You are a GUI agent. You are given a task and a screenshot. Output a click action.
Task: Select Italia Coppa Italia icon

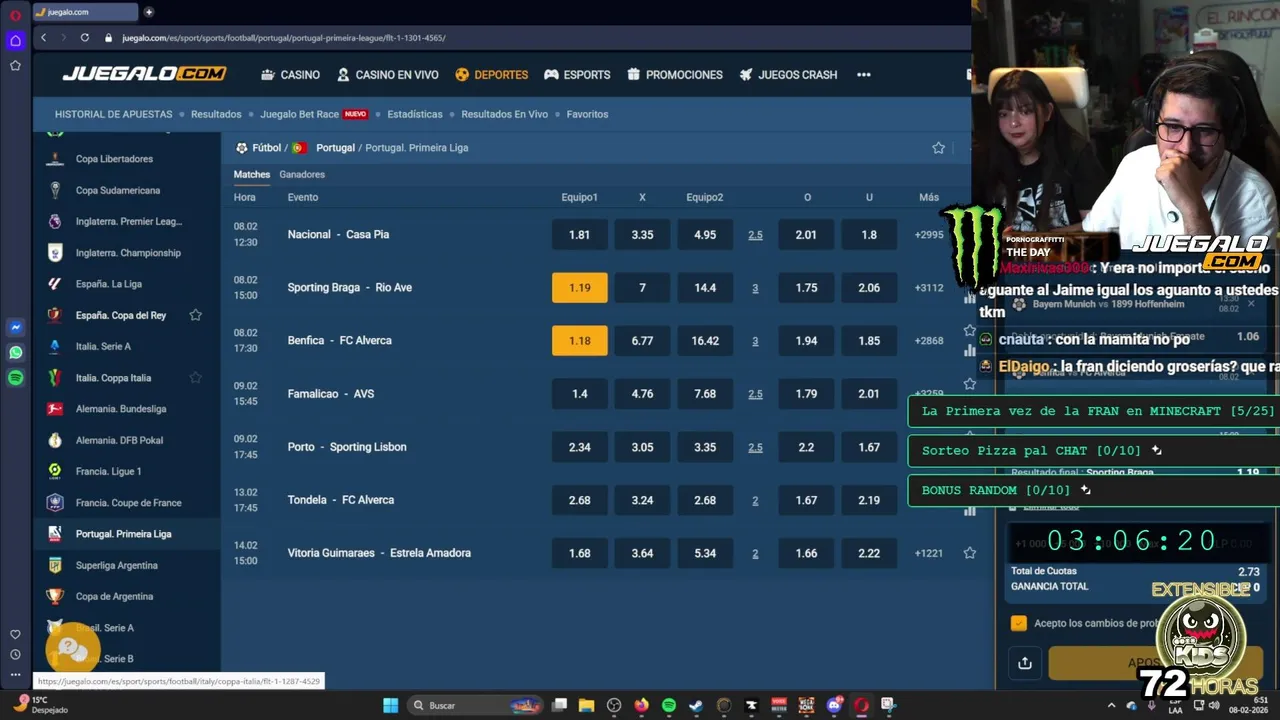coord(55,378)
